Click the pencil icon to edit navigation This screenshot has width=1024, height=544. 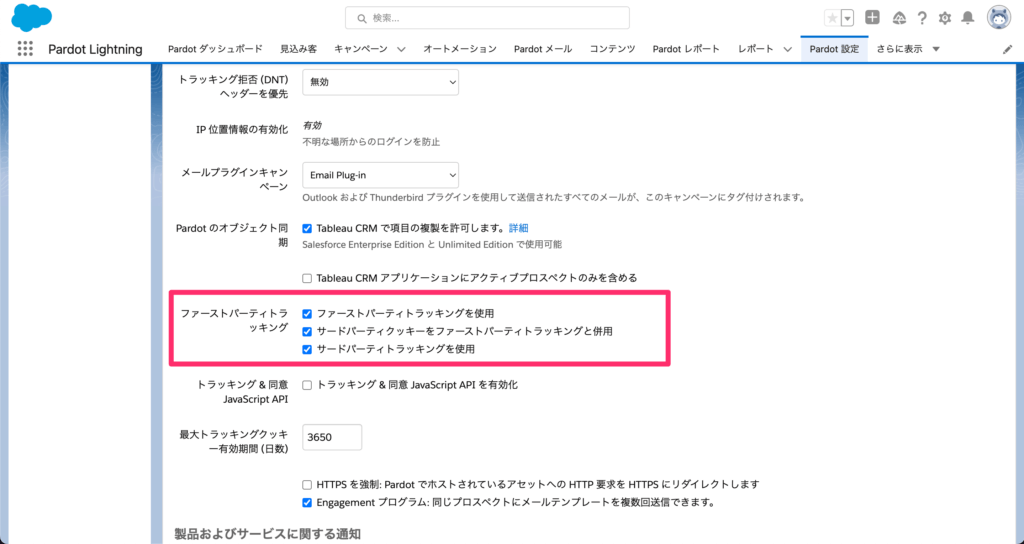click(1008, 50)
